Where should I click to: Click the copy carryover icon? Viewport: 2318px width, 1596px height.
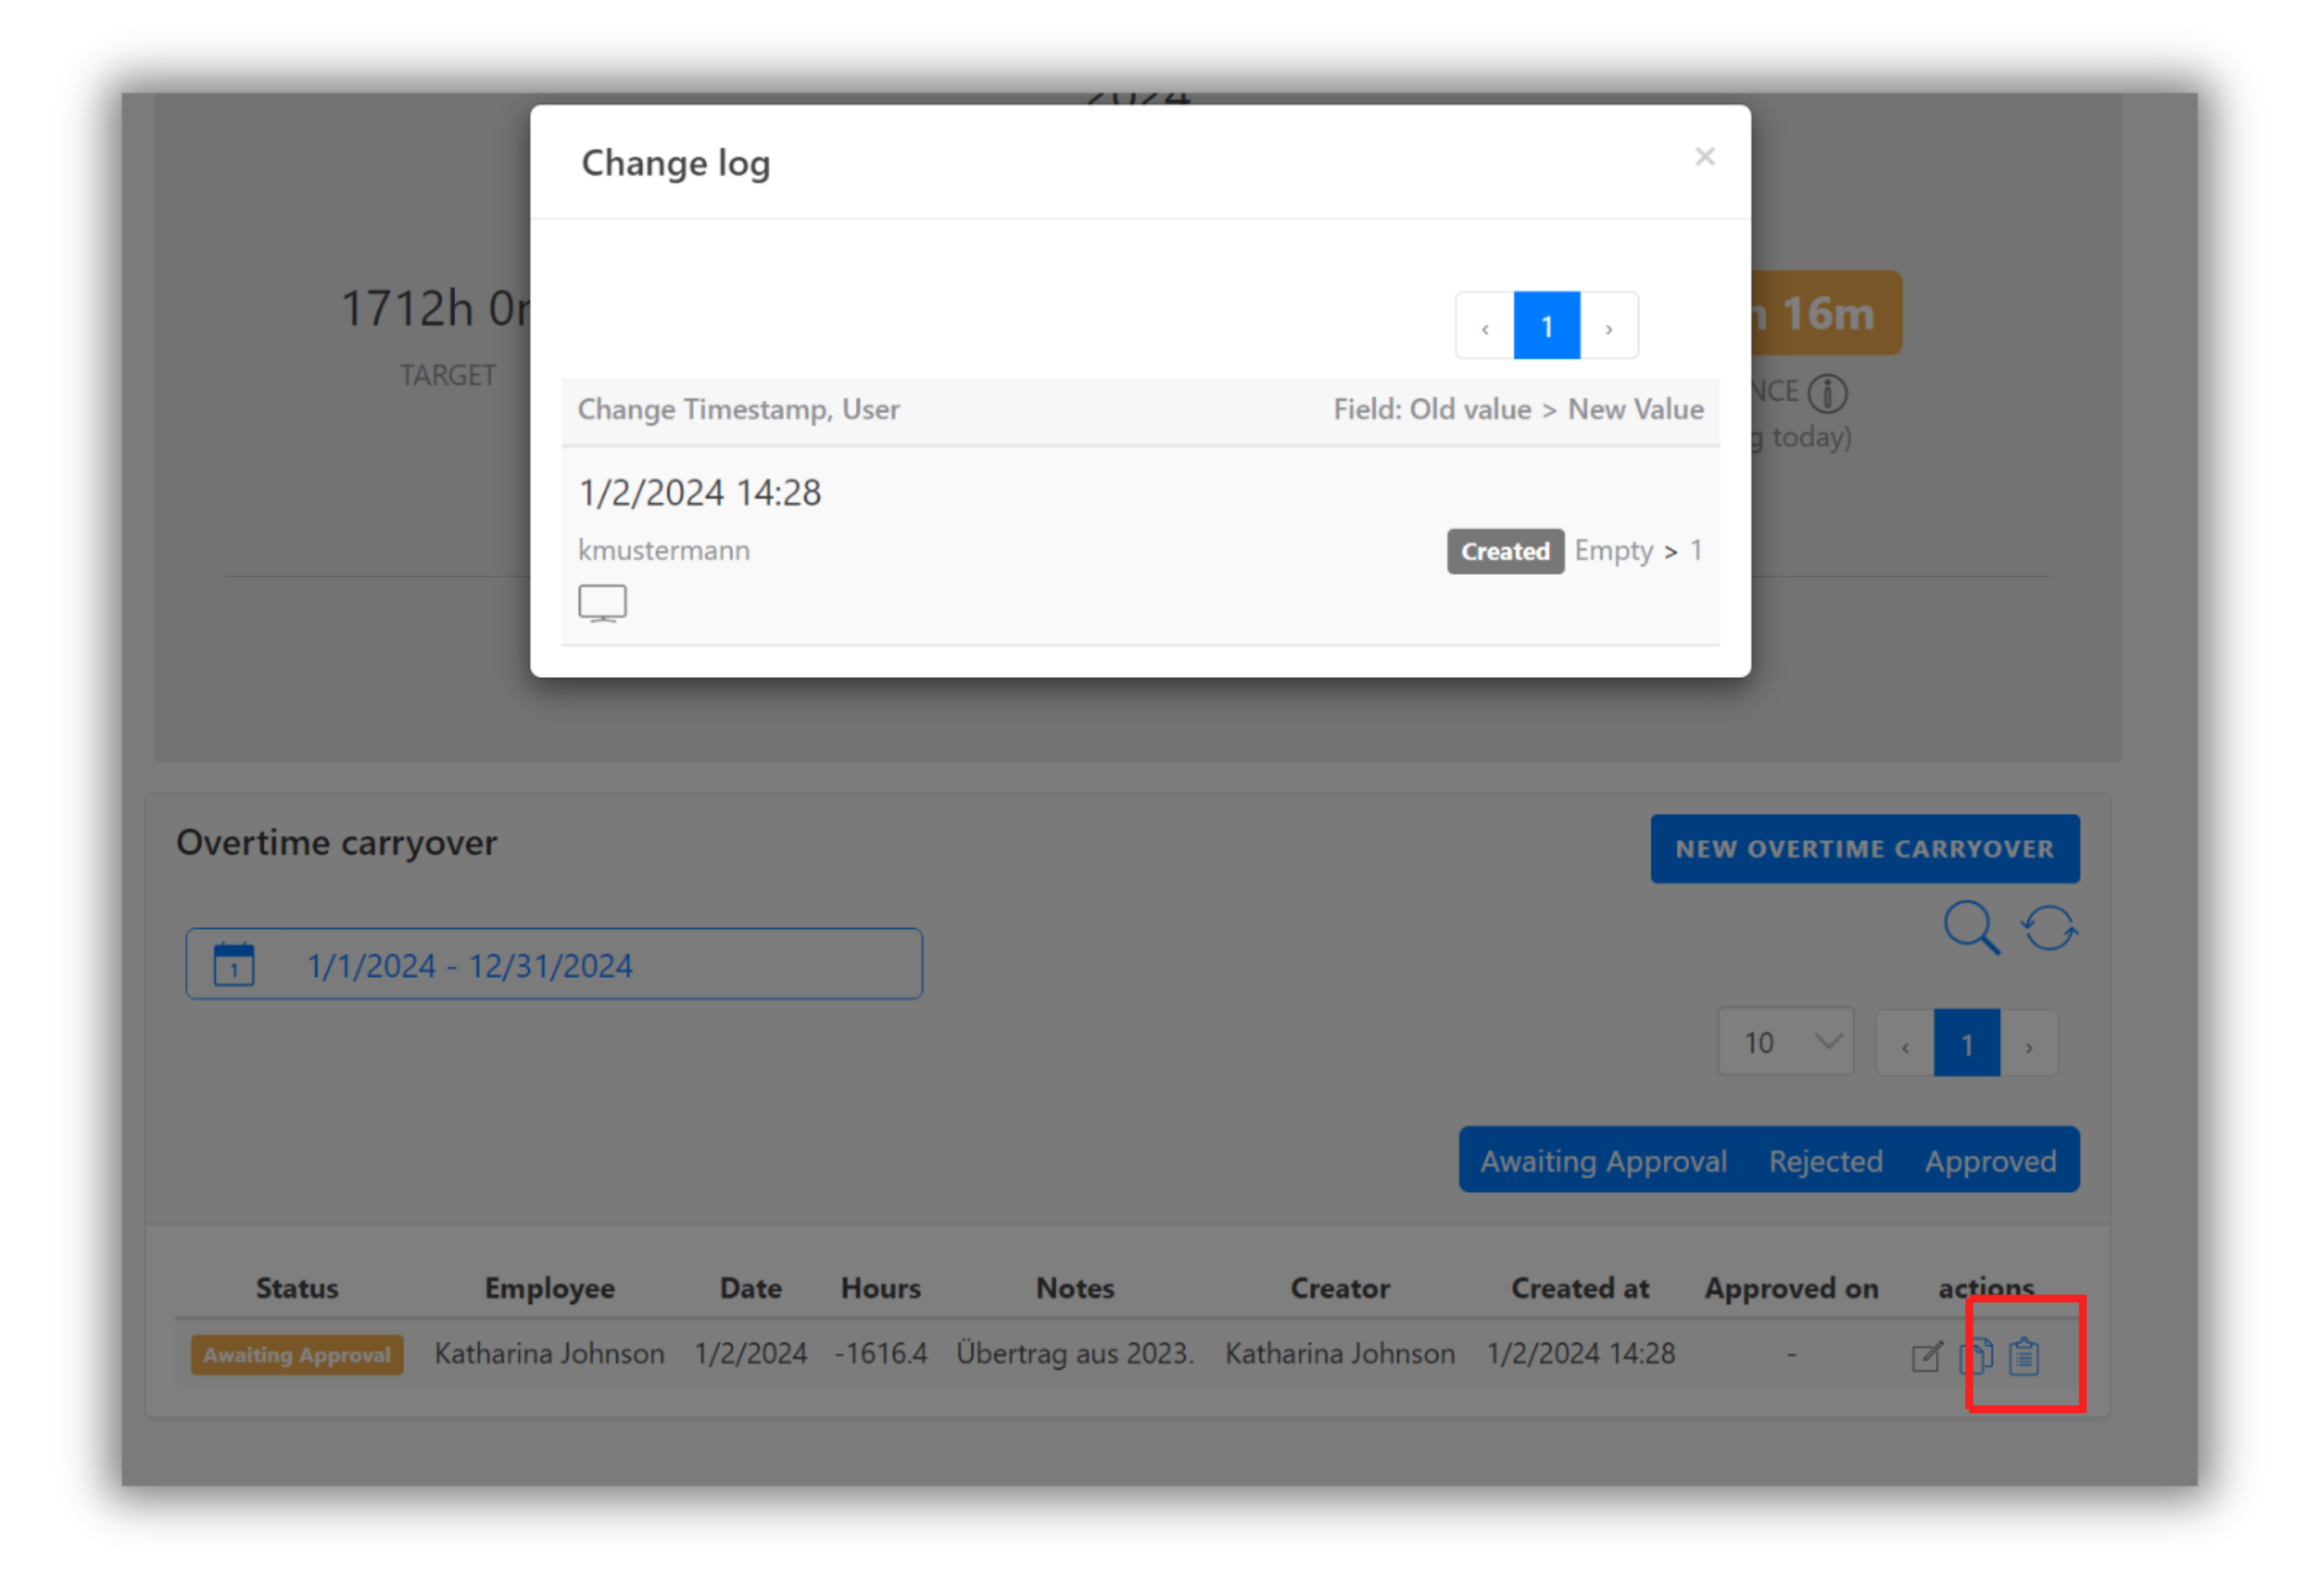1975,1357
